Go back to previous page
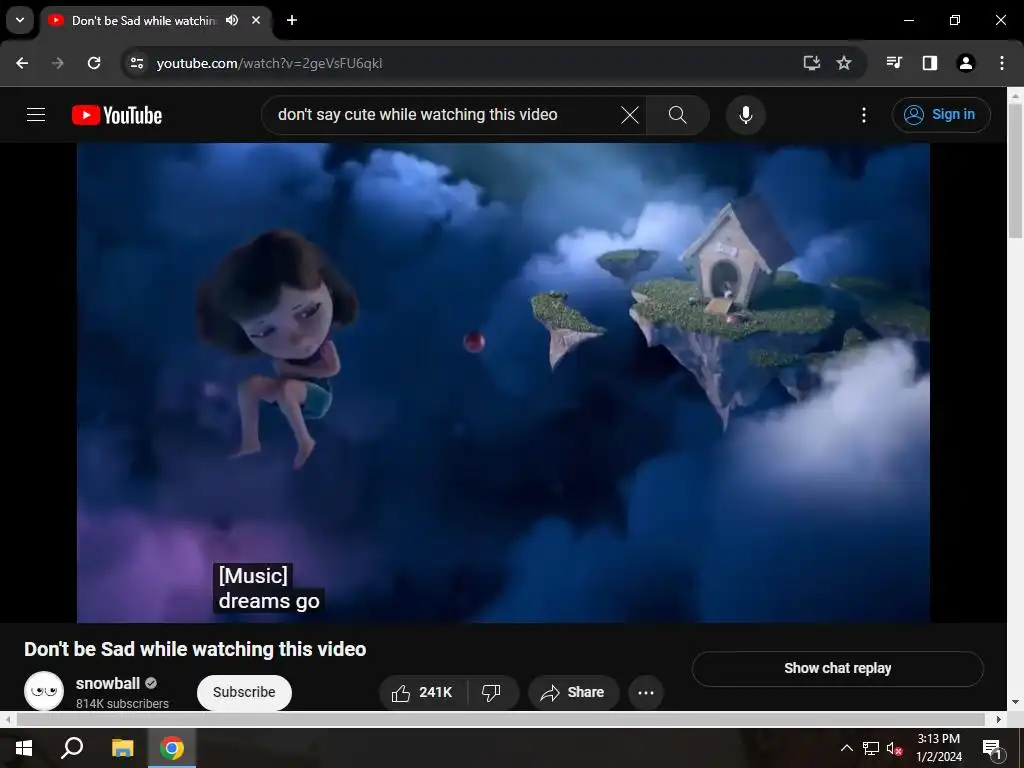 (22, 63)
